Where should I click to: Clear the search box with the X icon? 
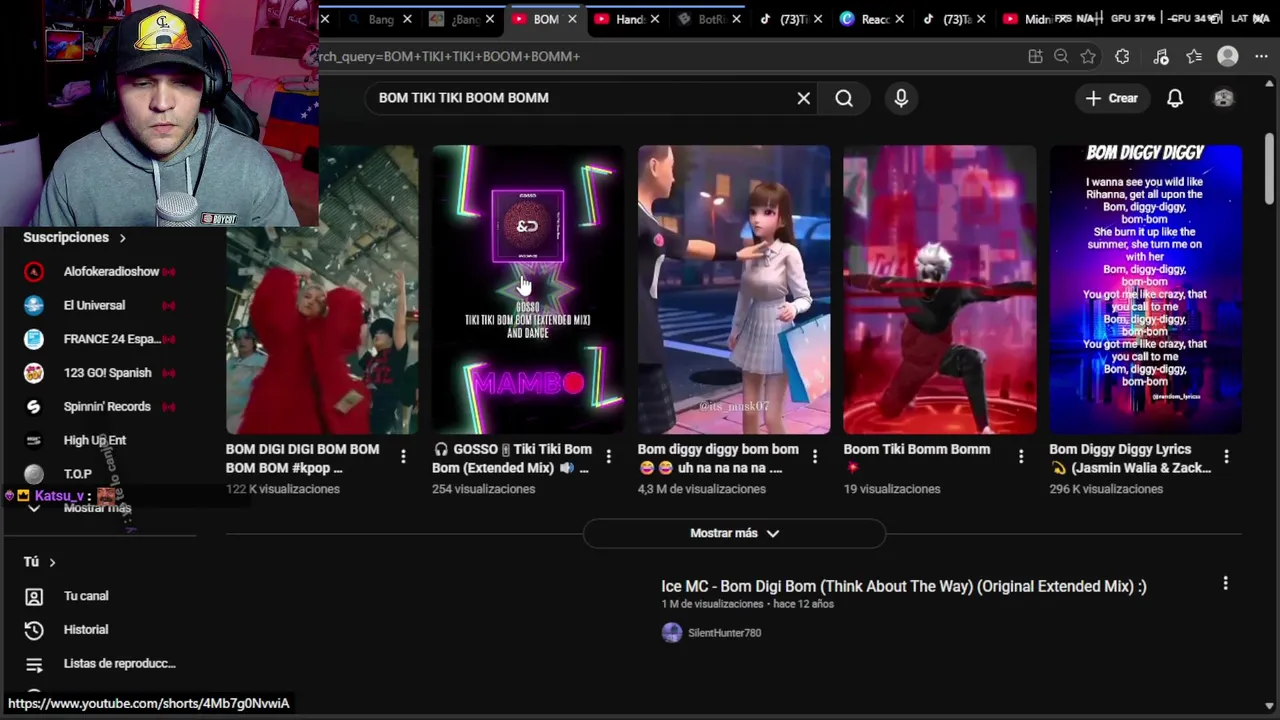click(x=803, y=98)
